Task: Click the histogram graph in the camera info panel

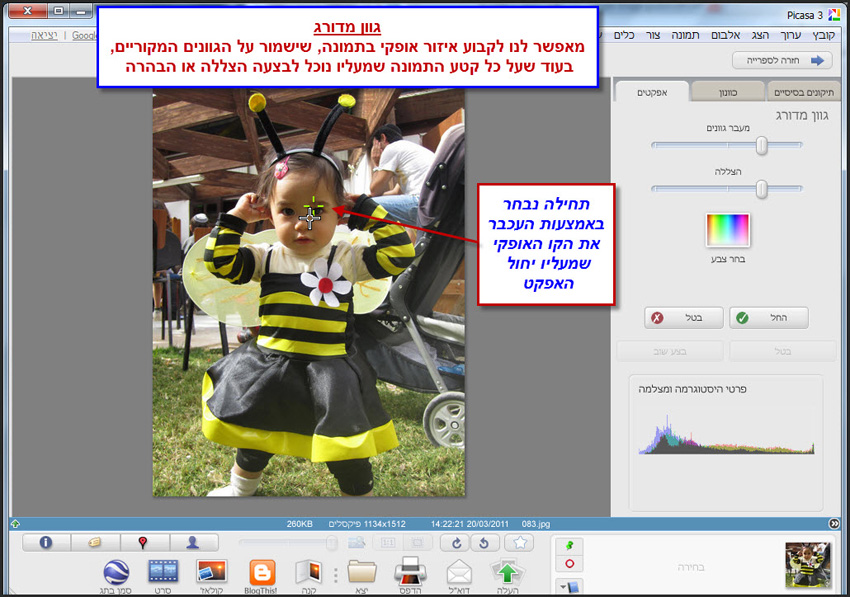Action: tap(726, 434)
